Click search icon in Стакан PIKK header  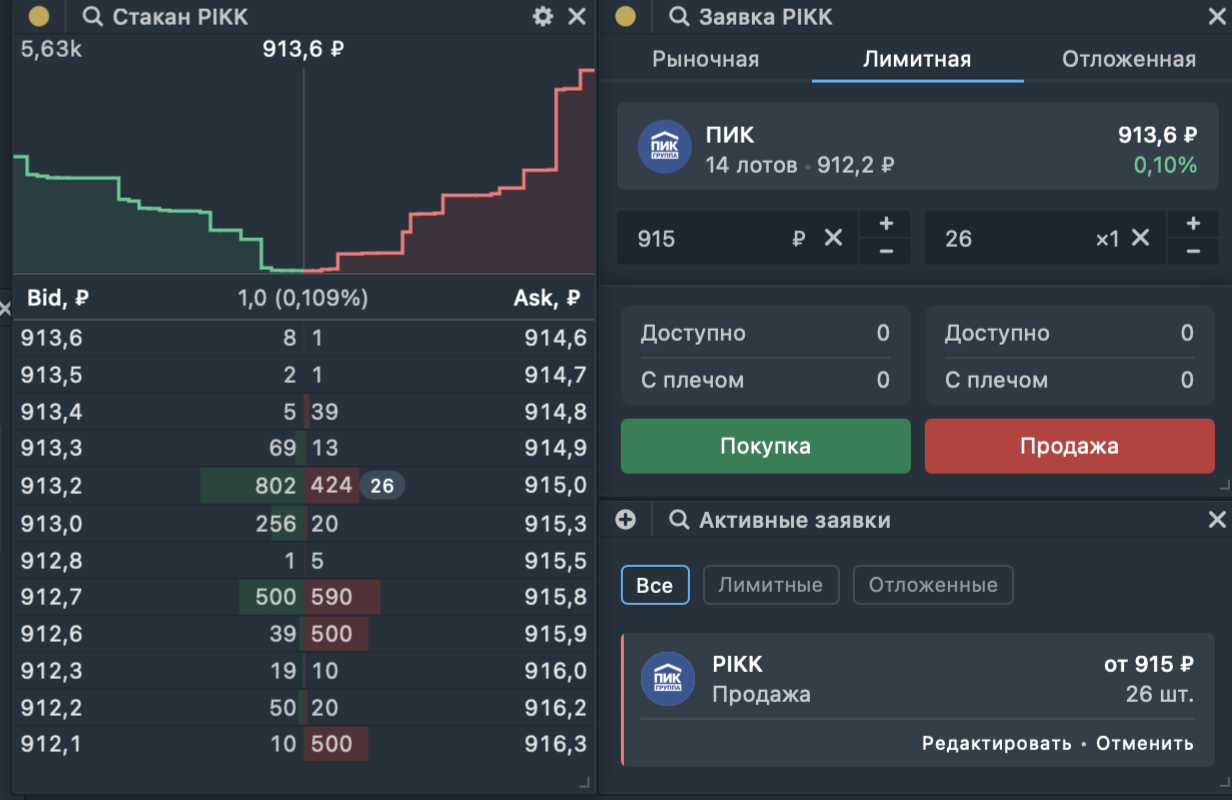click(x=93, y=17)
